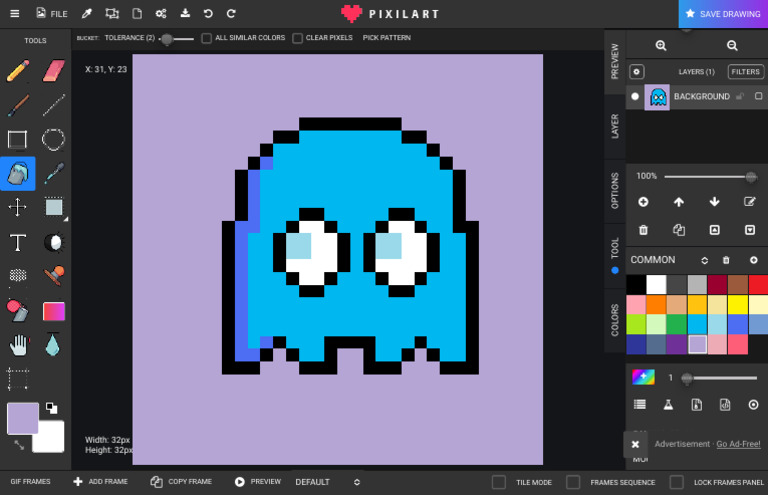Image resolution: width=768 pixels, height=495 pixels.
Task: Open the OPTIONS side tab
Action: pos(615,190)
